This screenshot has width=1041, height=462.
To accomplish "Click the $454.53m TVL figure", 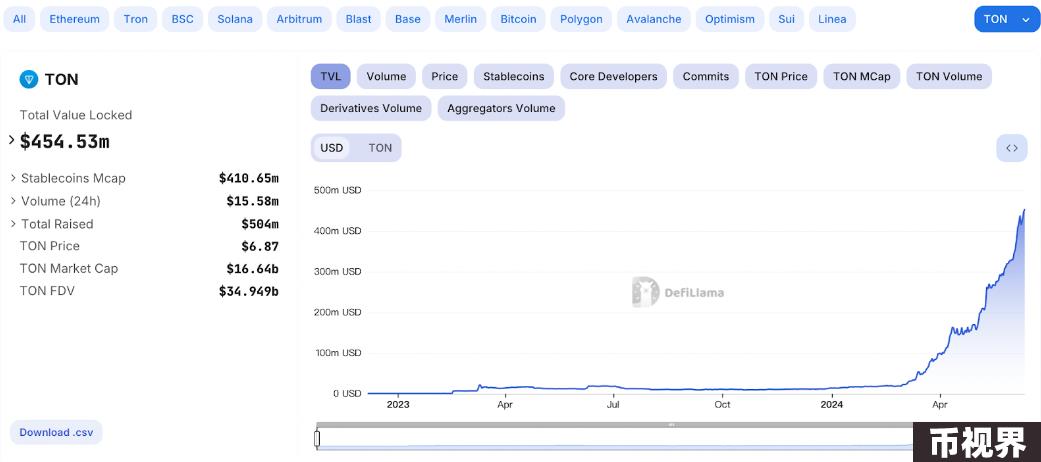I will [x=64, y=141].
